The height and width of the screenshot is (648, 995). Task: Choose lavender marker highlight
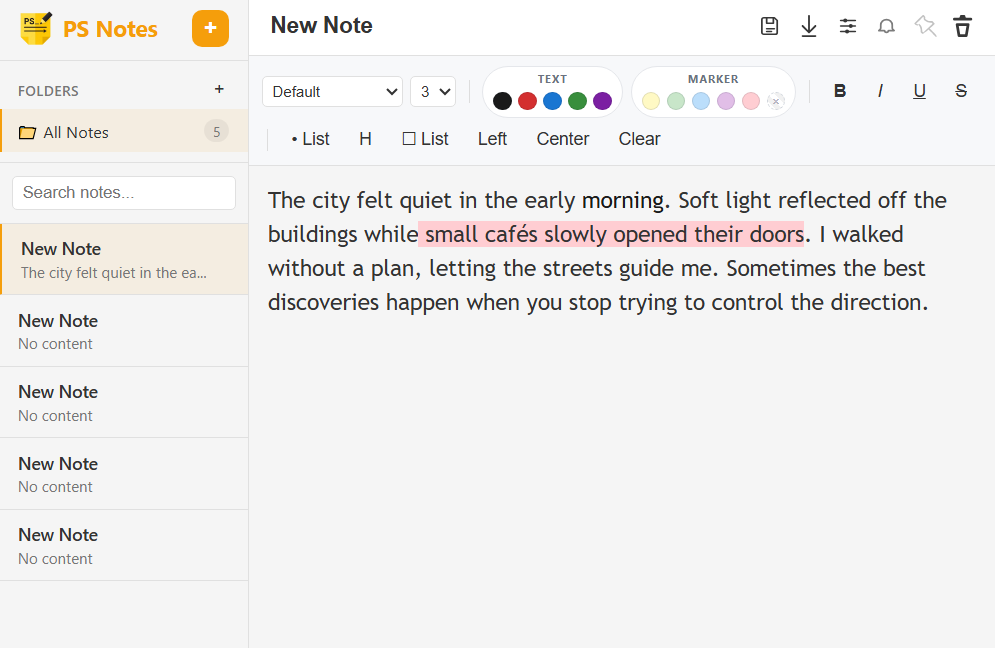click(726, 101)
